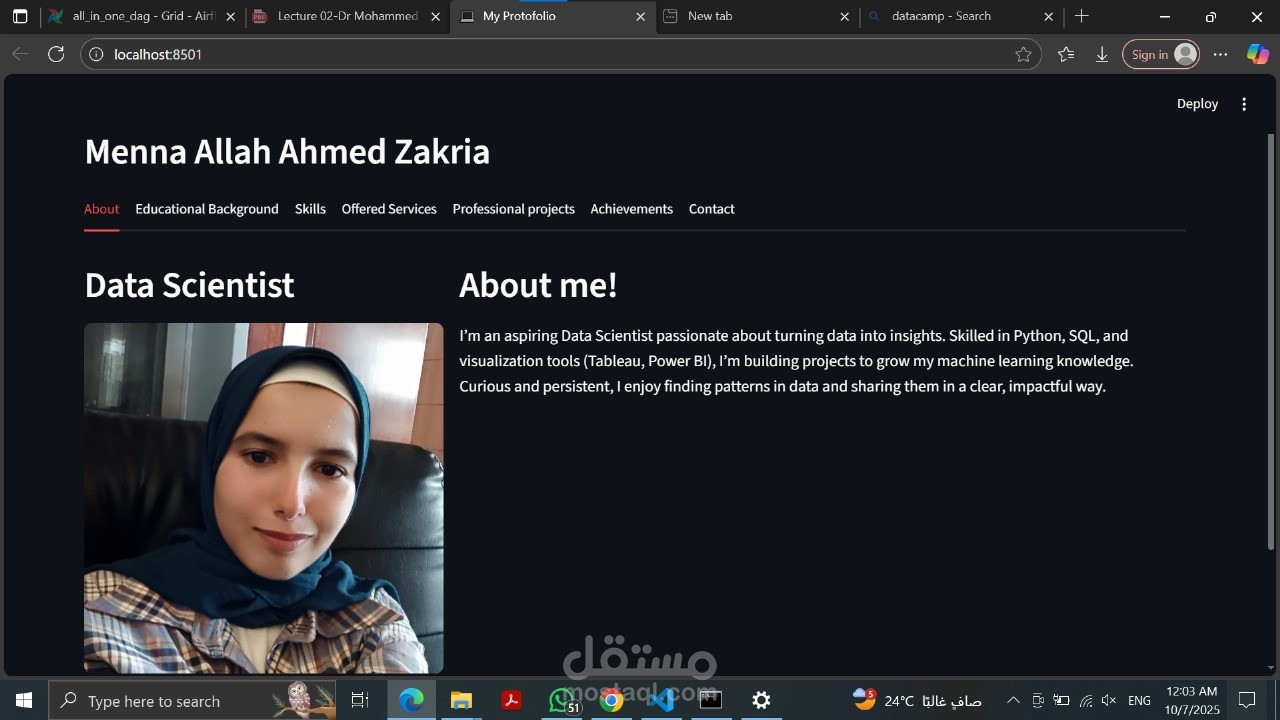Switch to the all_in_one_dag Airflow browser tab
This screenshot has height=720, width=1280.
[143, 17]
